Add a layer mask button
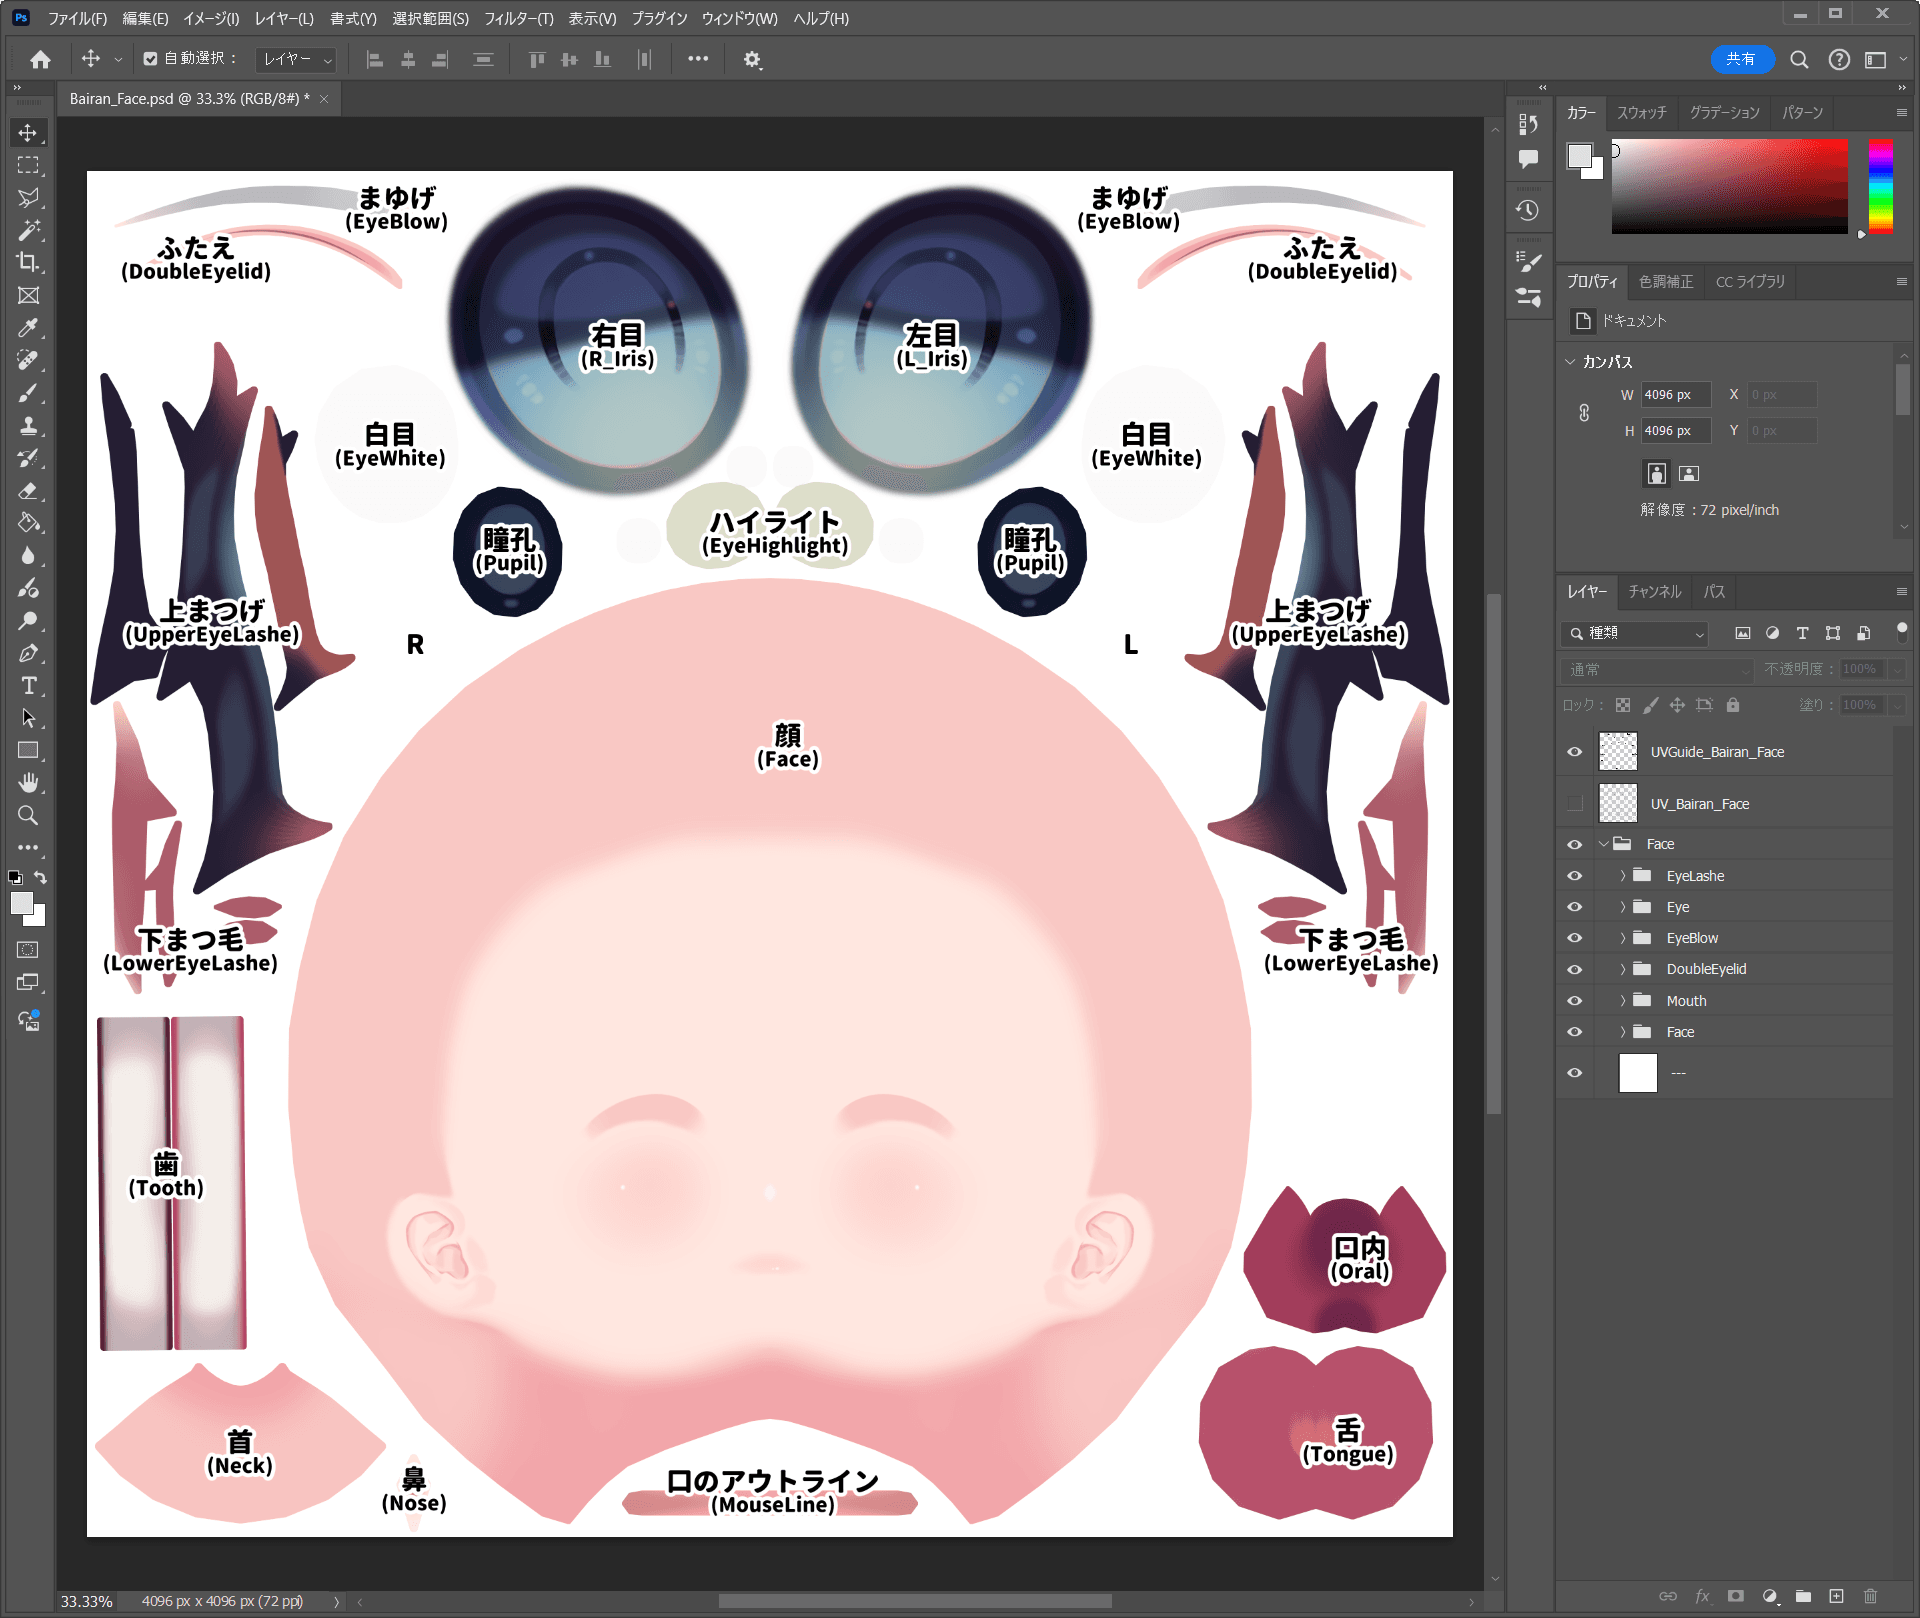 click(1736, 1596)
